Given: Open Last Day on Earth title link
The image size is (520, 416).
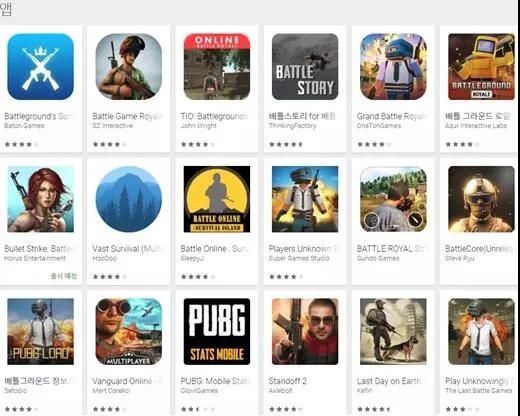Looking at the screenshot, I should 389,381.
